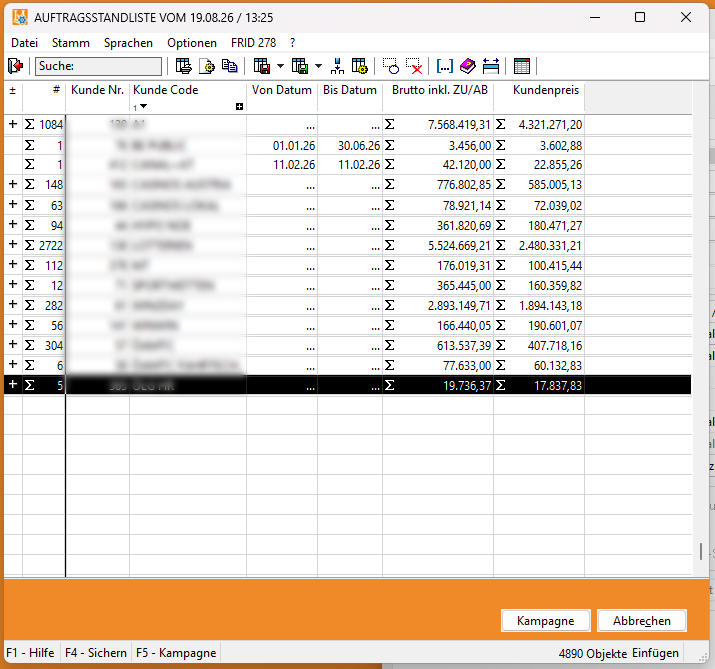Click the selection with red X icon
715x669 pixels.
point(414,66)
